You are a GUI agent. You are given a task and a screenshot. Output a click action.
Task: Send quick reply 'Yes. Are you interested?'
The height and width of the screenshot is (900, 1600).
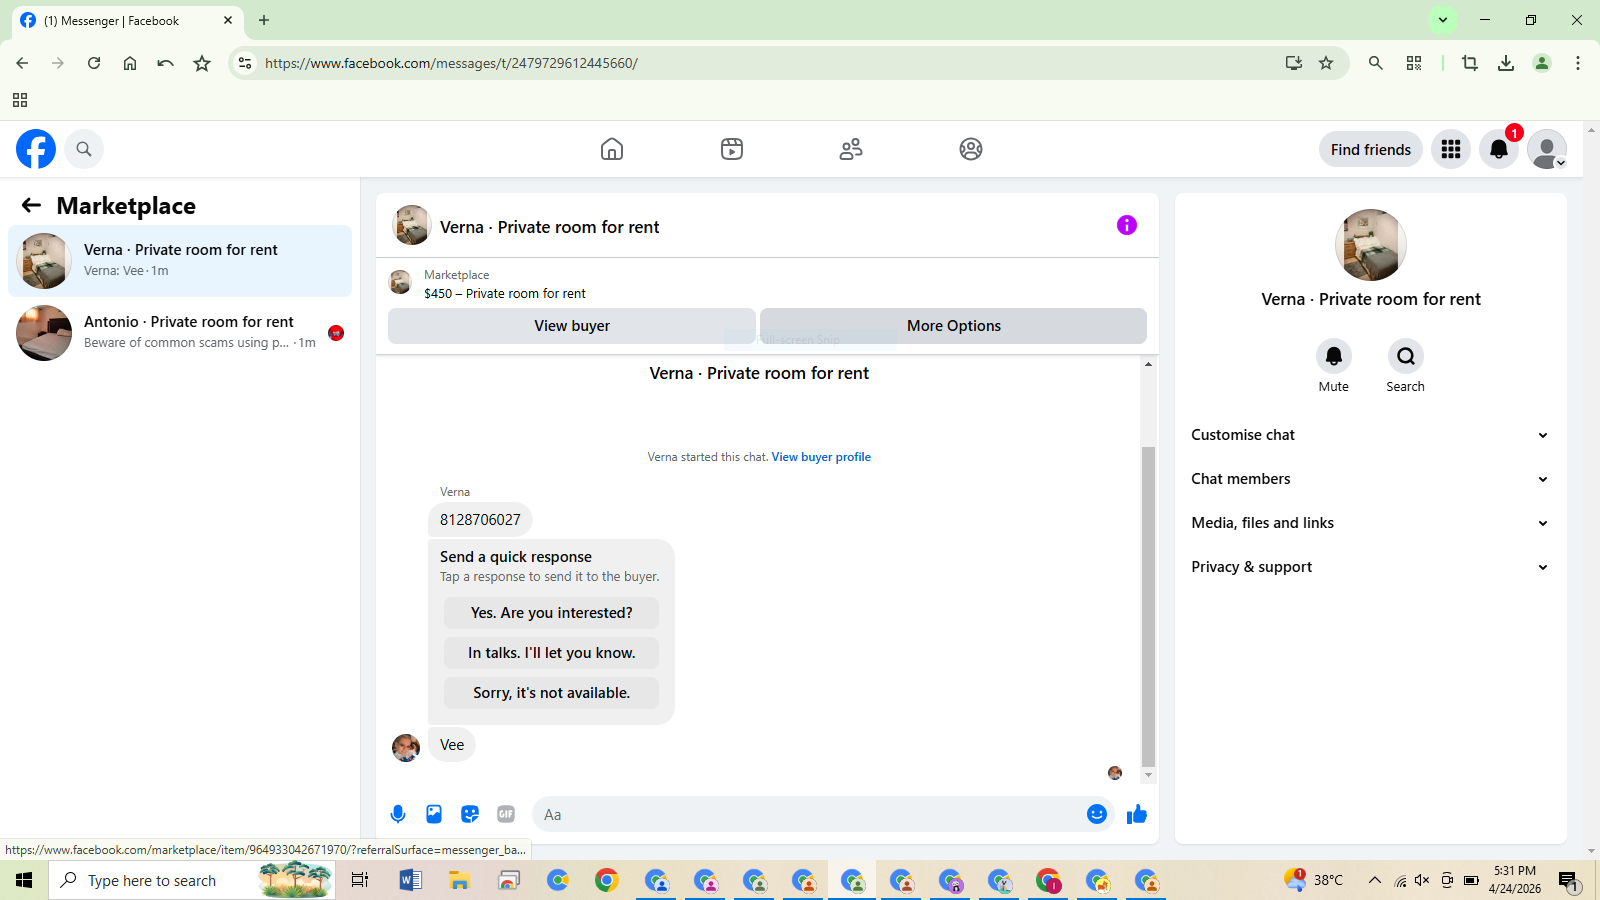click(552, 613)
